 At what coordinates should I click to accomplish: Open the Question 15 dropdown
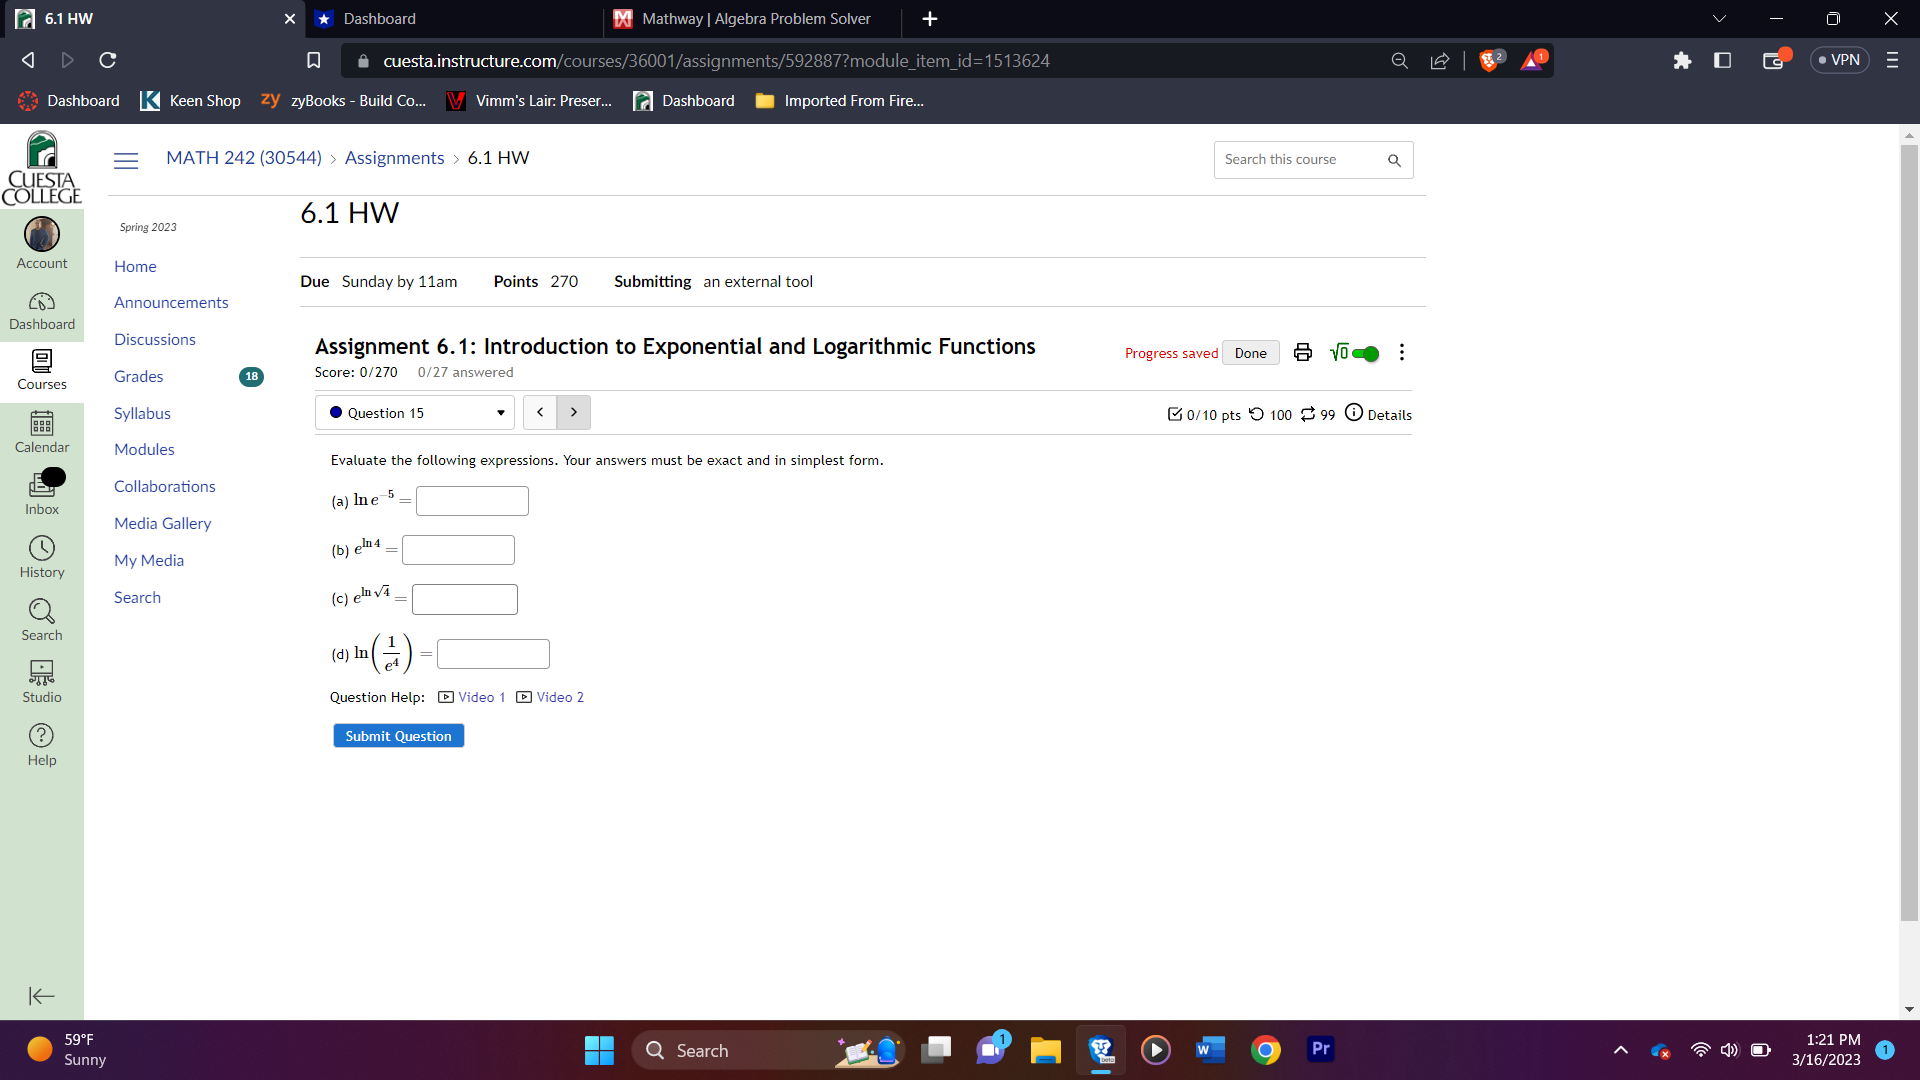tap(414, 412)
